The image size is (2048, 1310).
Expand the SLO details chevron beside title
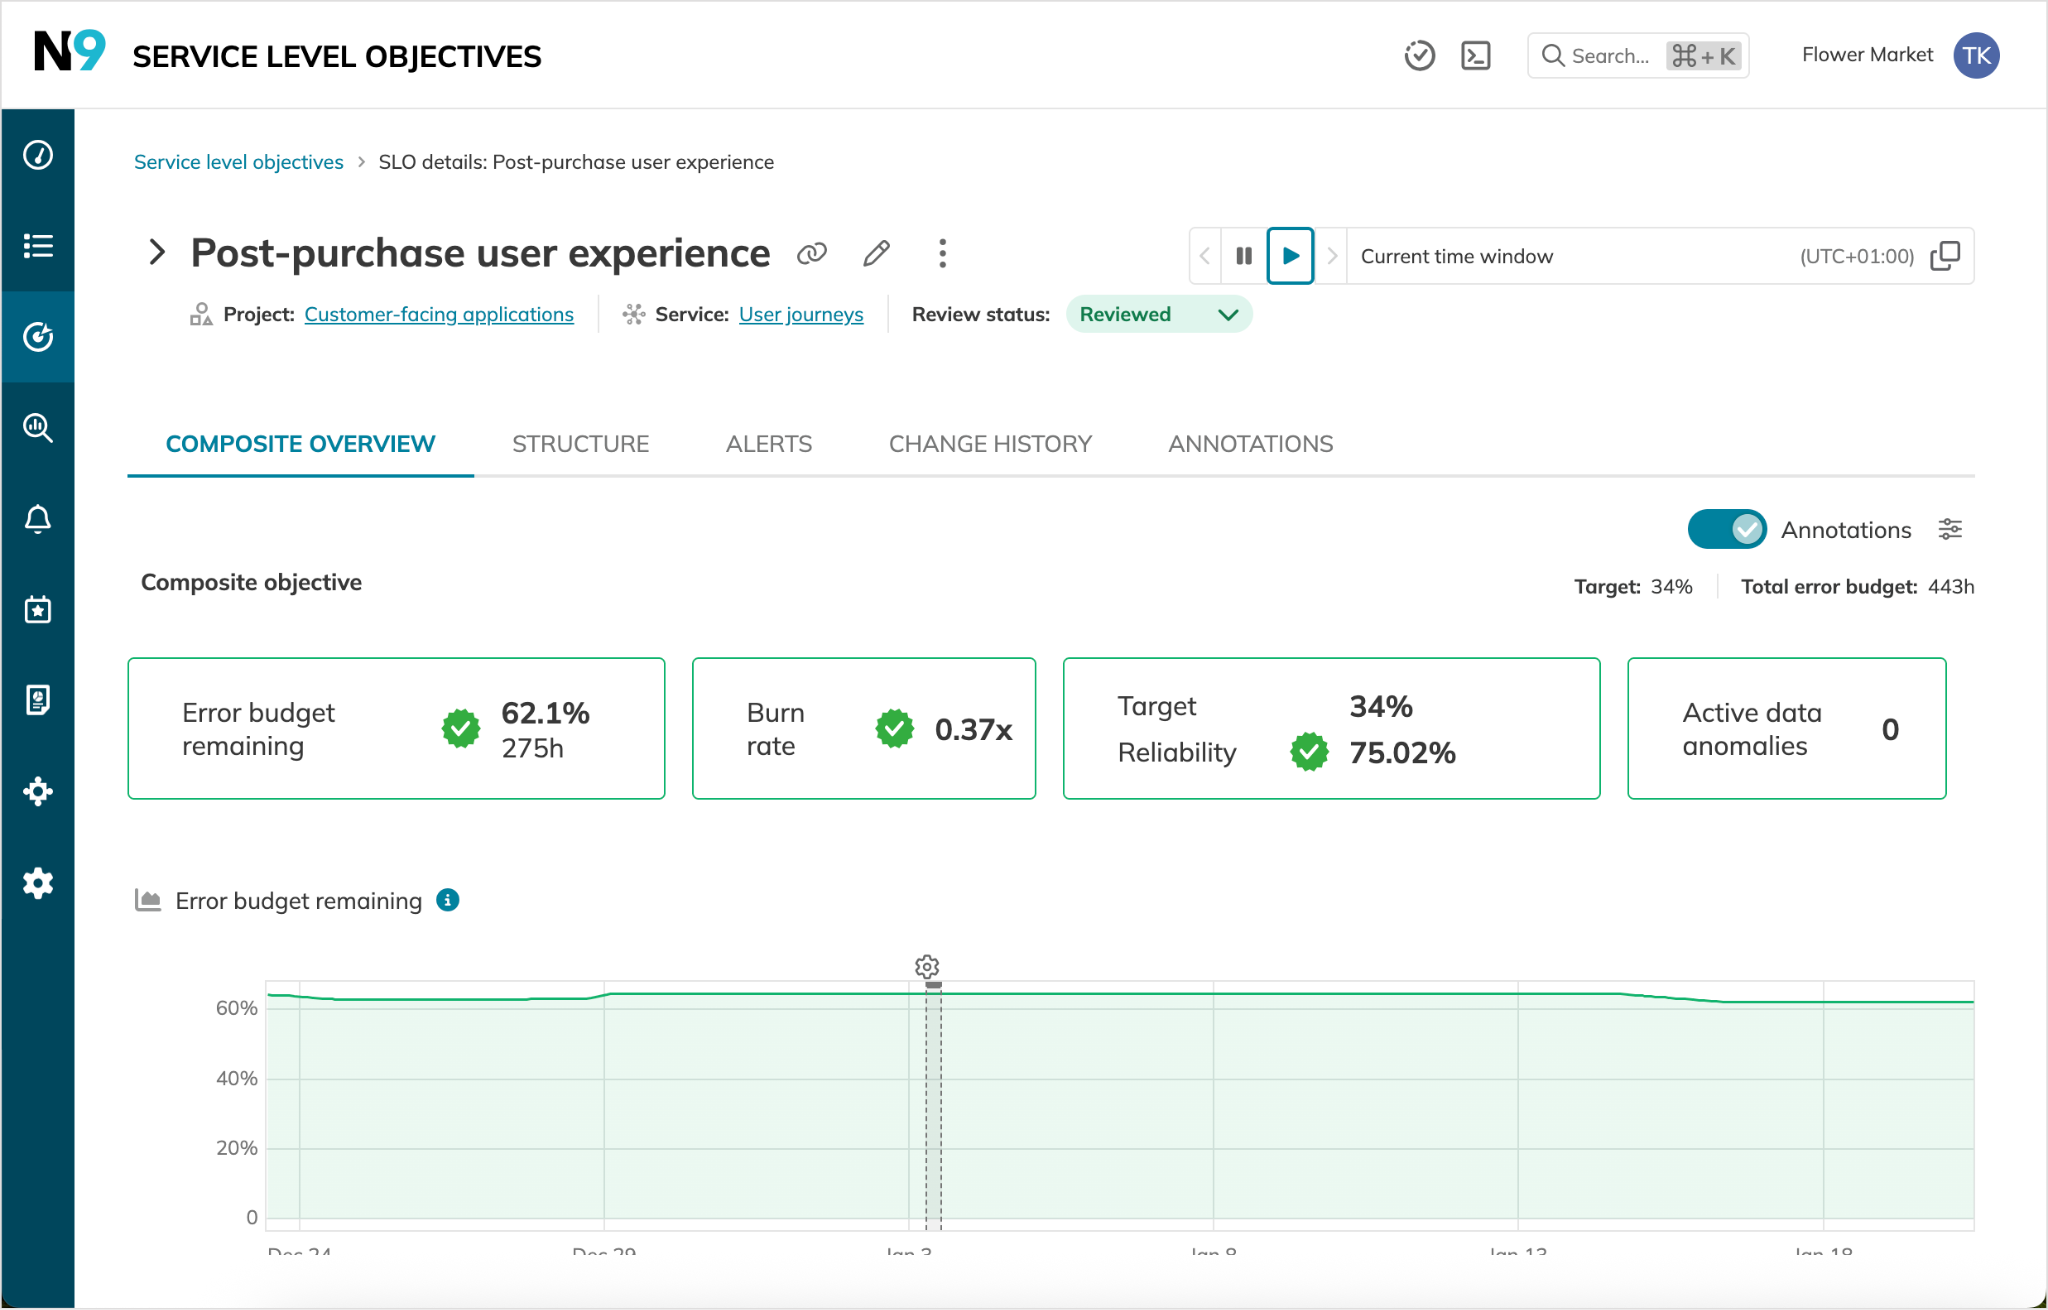[x=156, y=252]
